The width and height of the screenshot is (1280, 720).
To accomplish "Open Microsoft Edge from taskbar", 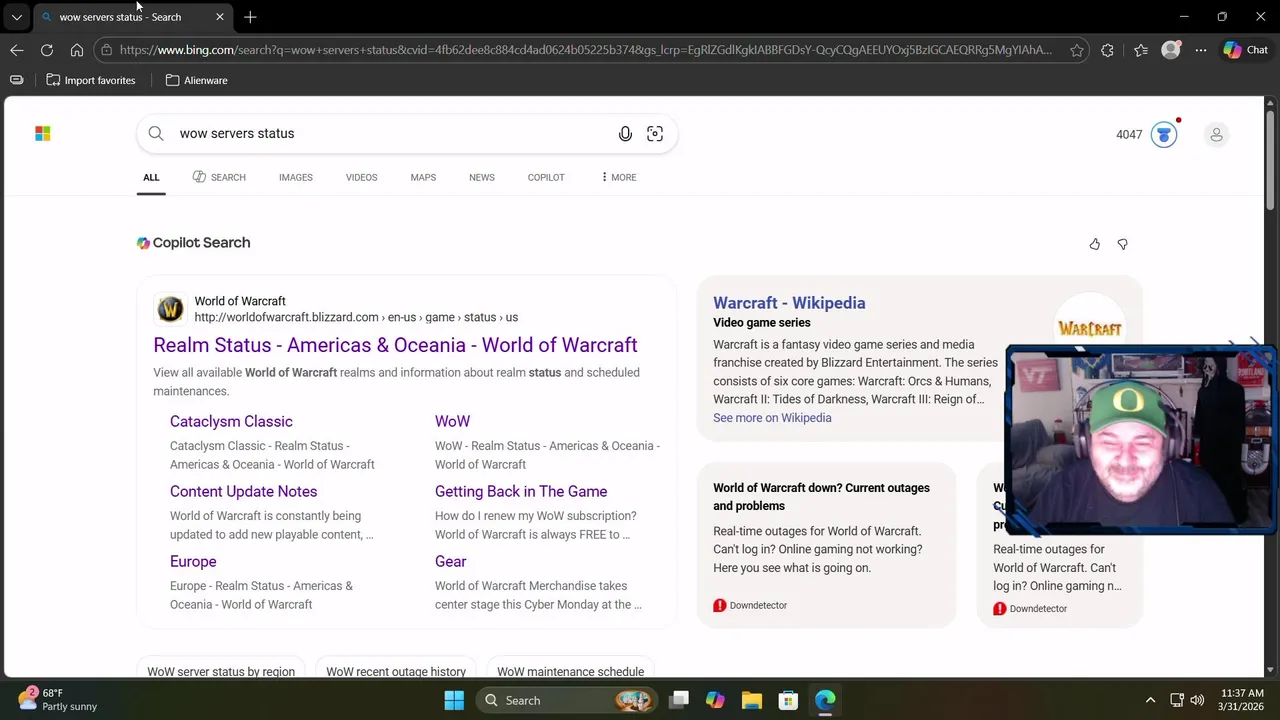I will (x=825, y=700).
